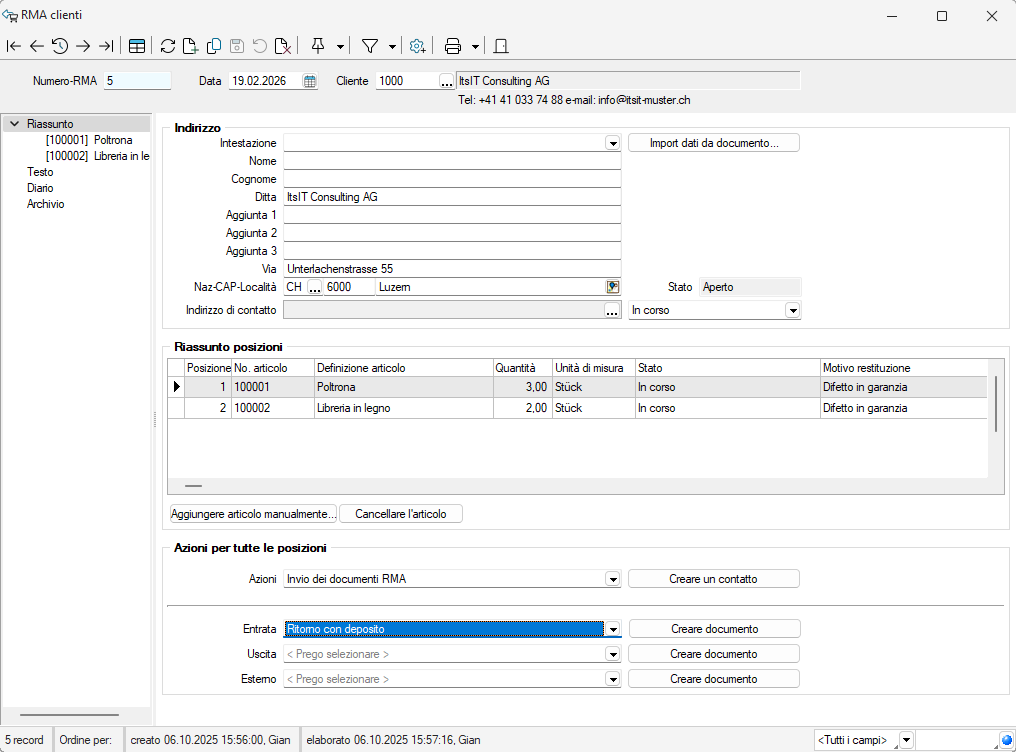Click the Nome input field

452,161
